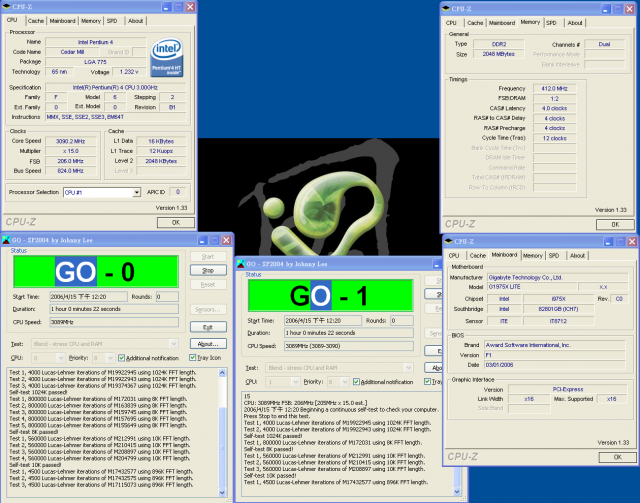Click OK in CPU-Z Memory window
Image resolution: width=640 pixels, height=503 pixels.
pyautogui.click(x=615, y=225)
